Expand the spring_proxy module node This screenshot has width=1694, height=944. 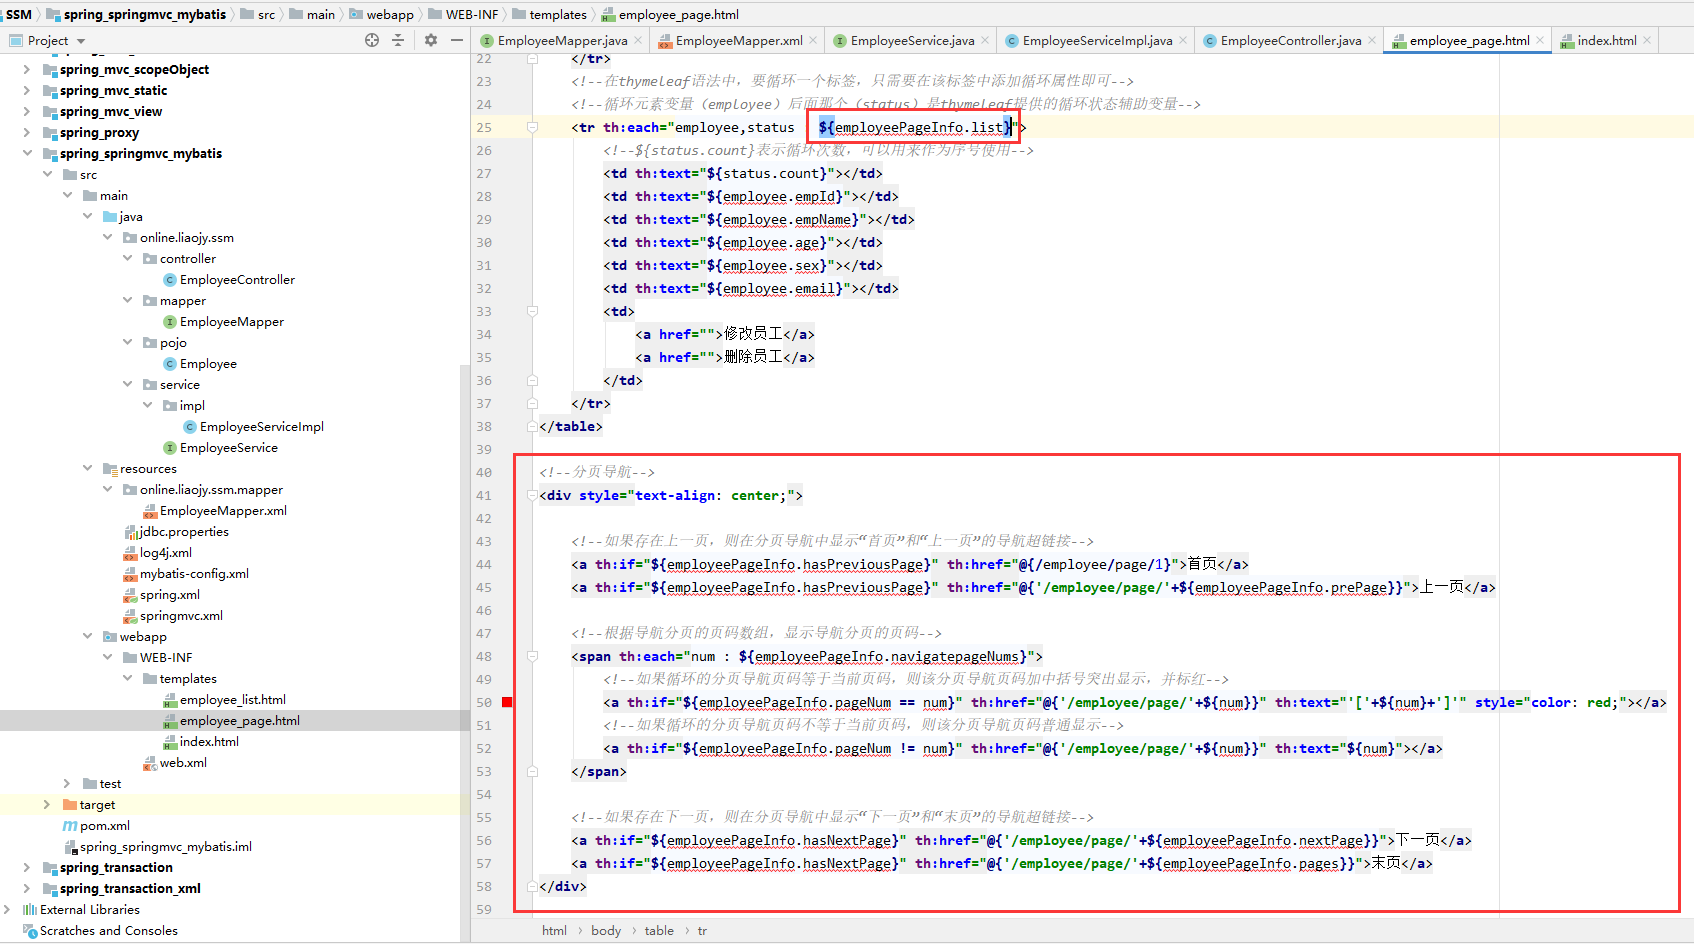(27, 132)
